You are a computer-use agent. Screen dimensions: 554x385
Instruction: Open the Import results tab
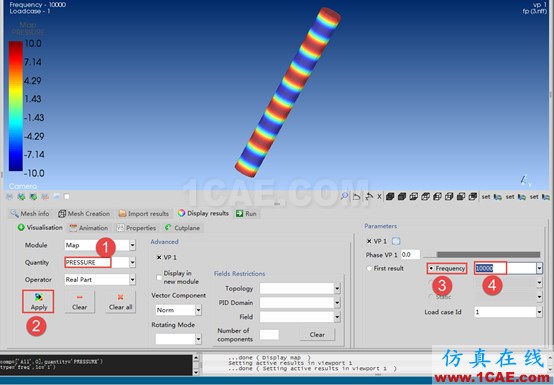(x=144, y=213)
